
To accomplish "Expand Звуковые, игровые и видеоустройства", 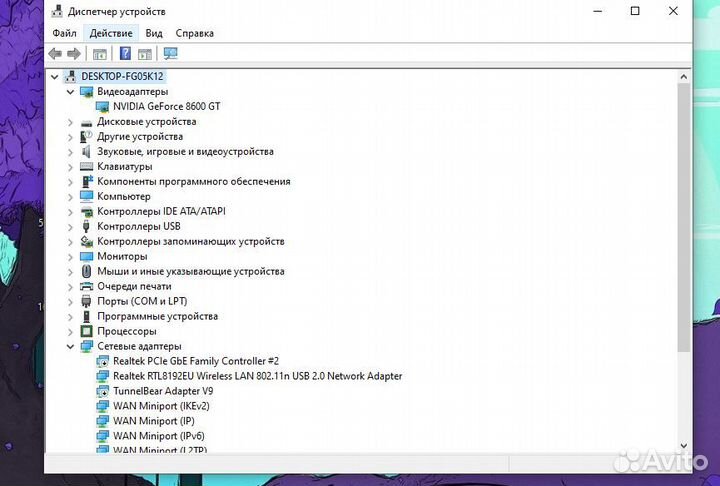I will 70,152.
